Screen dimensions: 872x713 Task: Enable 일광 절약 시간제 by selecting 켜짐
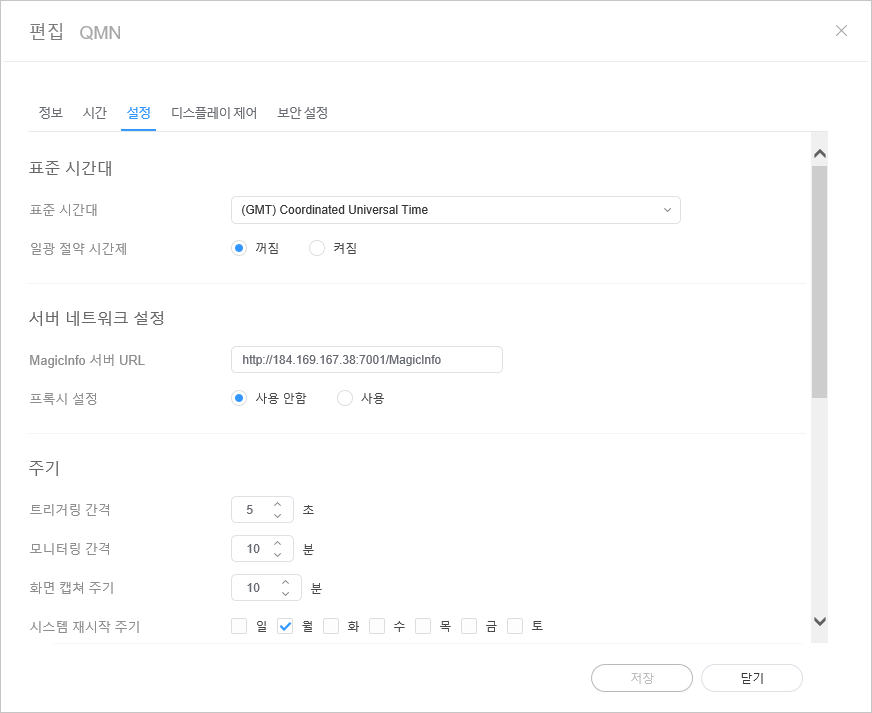tap(318, 249)
